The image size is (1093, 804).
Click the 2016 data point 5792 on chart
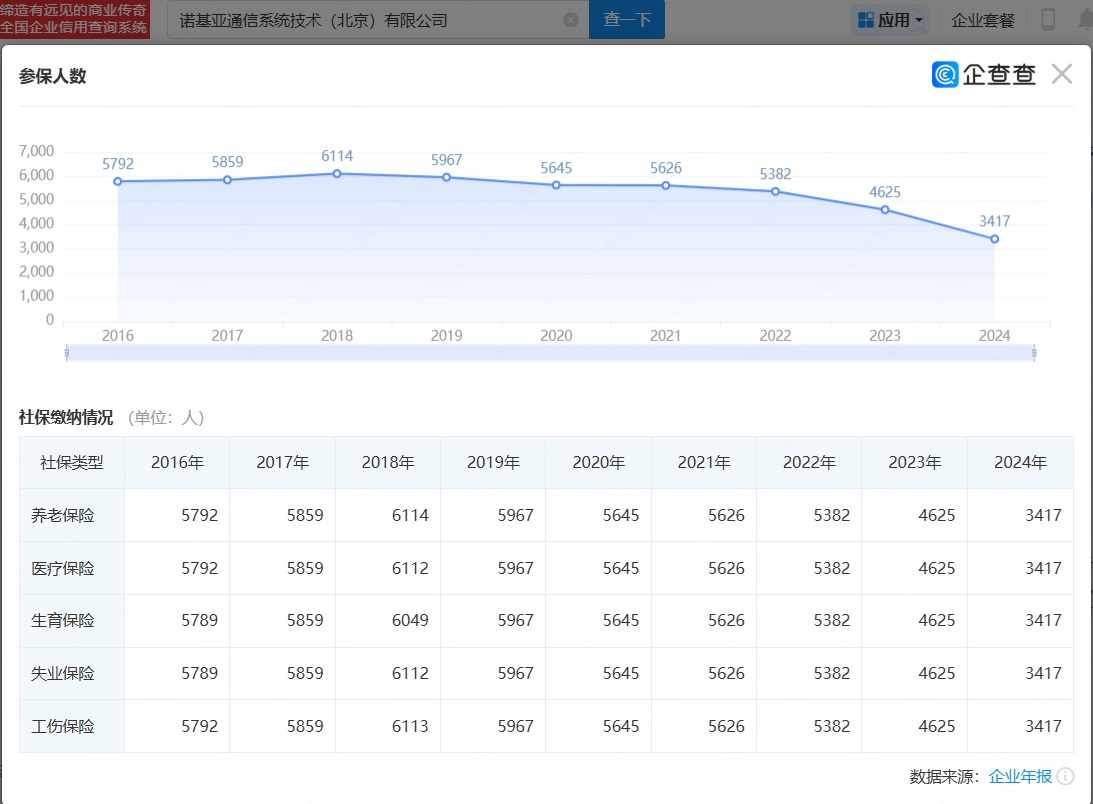pos(118,181)
